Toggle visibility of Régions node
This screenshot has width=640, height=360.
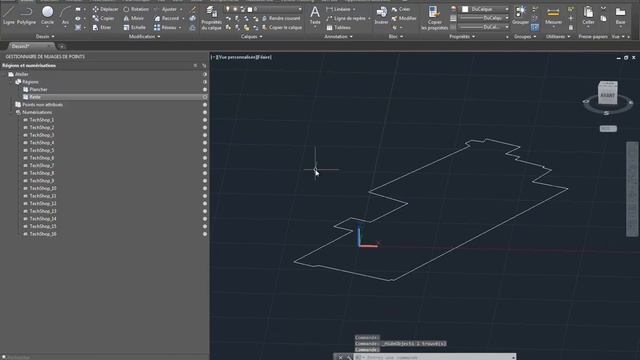(204, 82)
